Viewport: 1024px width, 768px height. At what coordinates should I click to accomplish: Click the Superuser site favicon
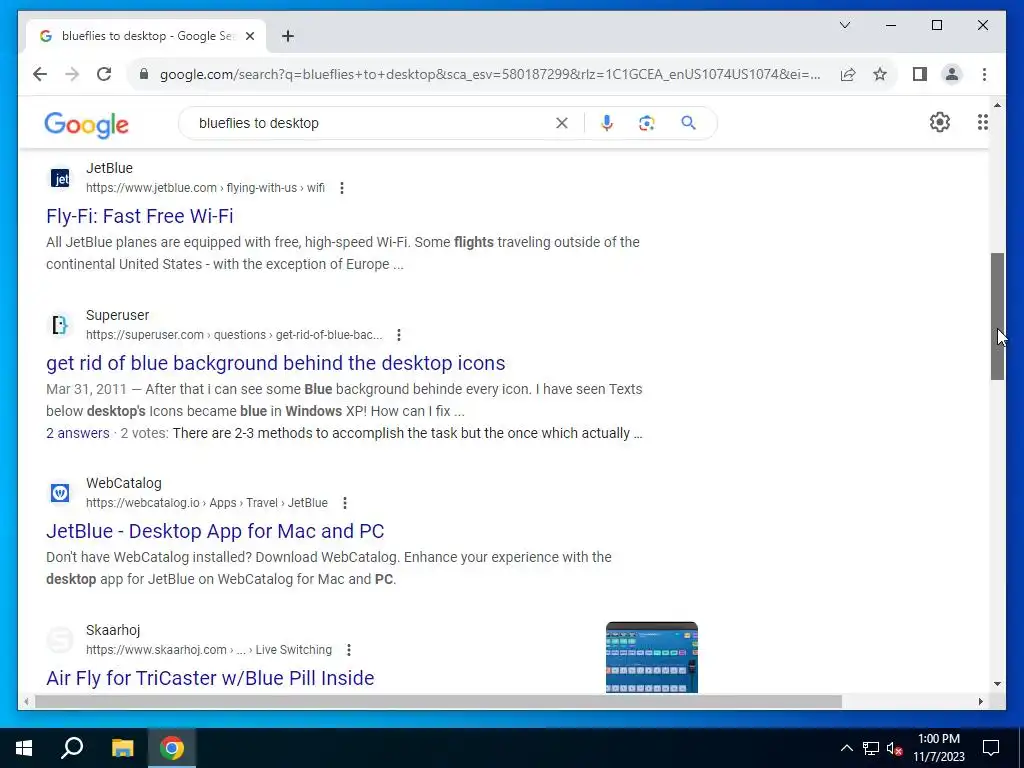(x=60, y=325)
